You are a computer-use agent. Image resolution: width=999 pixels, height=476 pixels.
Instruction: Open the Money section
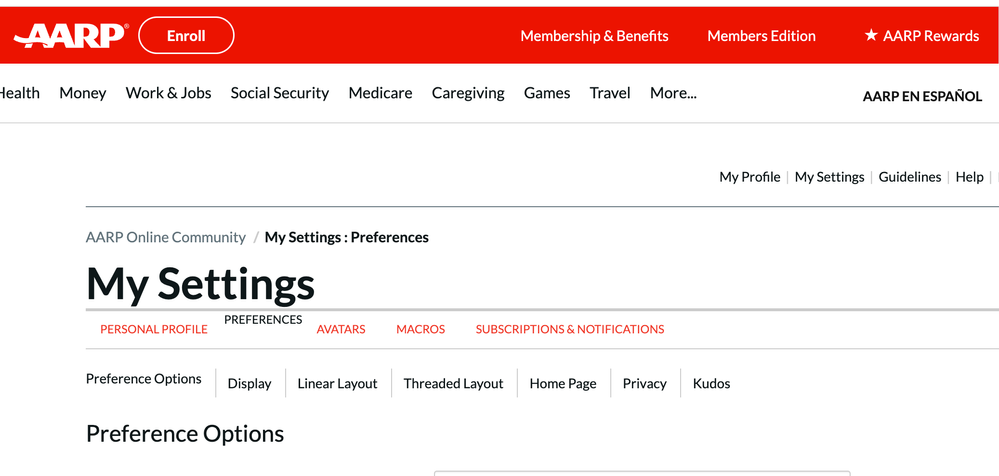click(82, 93)
